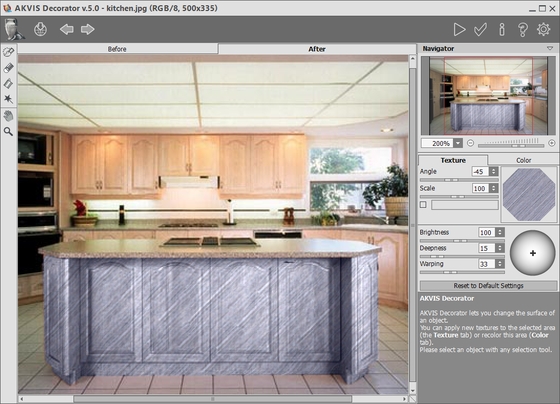The height and width of the screenshot is (404, 560).
Task: Click the light source sphere control
Action: tap(532, 253)
